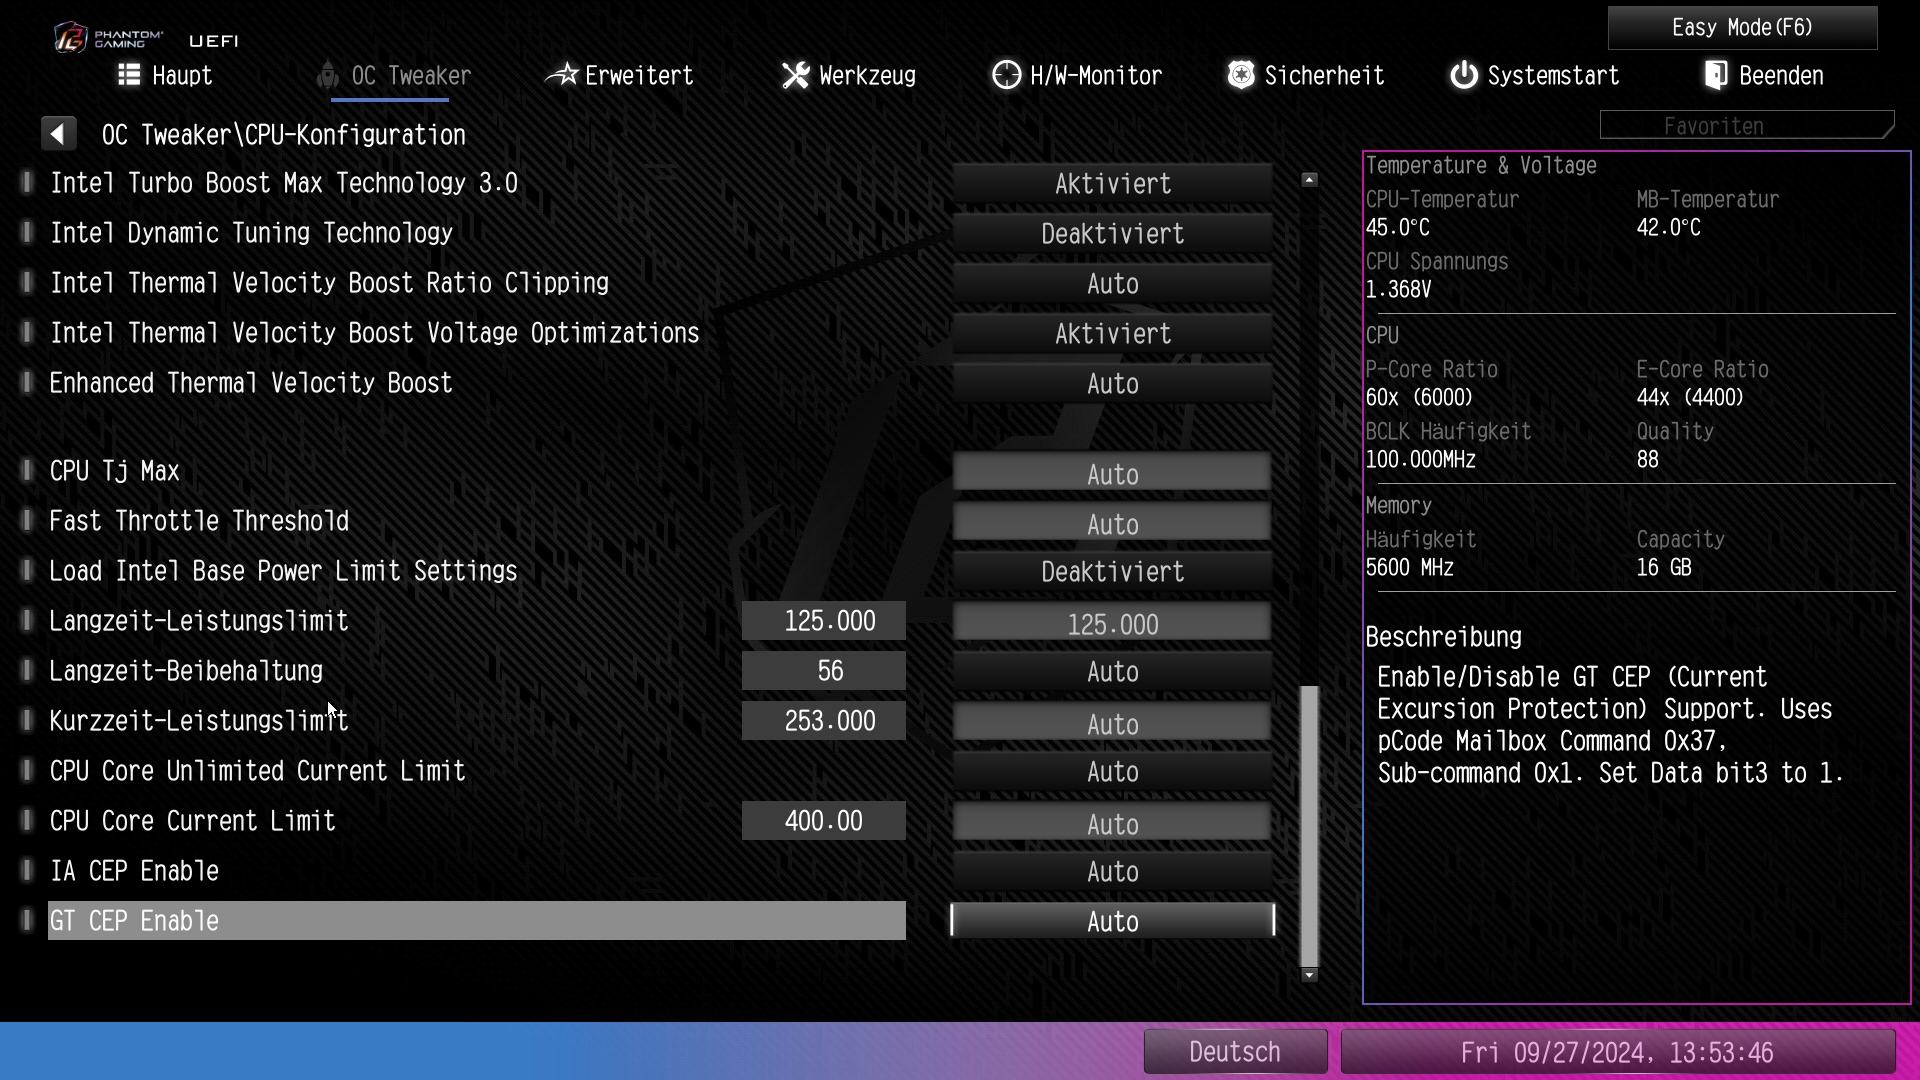The image size is (1920, 1080).
Task: Toggle Load Intel Base Power Limit Settings value
Action: coord(1112,572)
